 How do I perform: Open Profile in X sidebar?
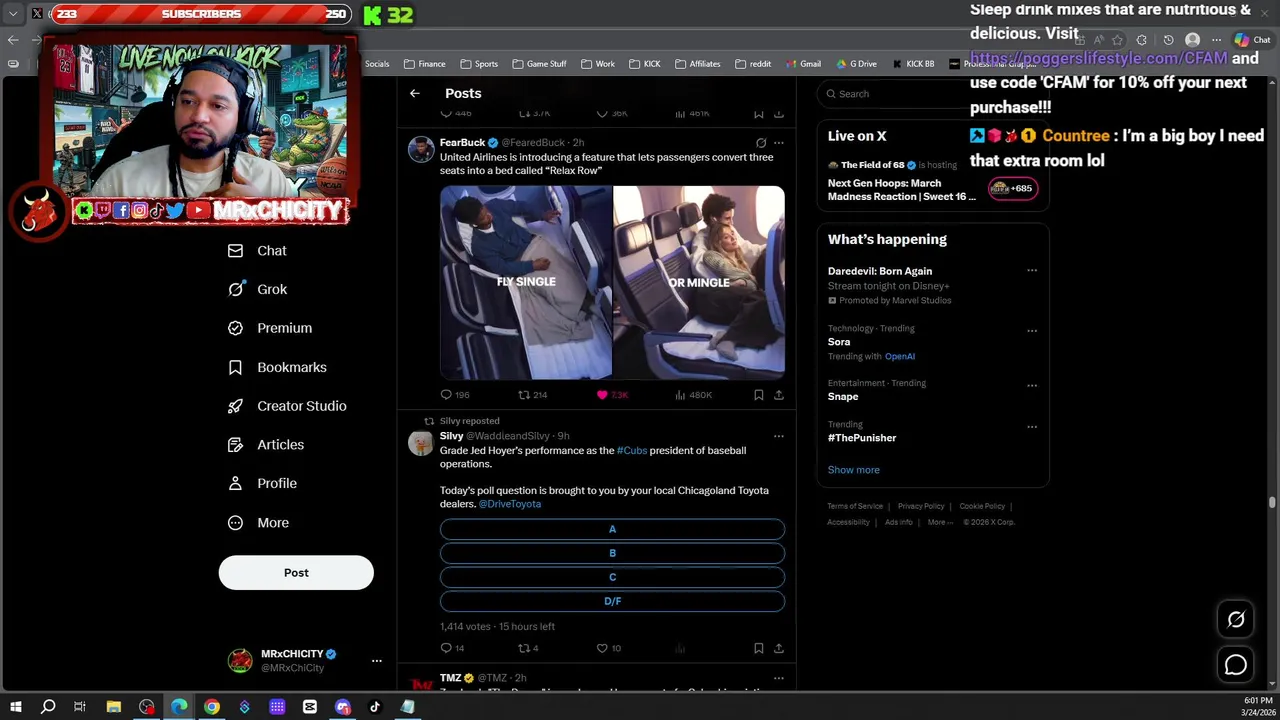[261, 483]
